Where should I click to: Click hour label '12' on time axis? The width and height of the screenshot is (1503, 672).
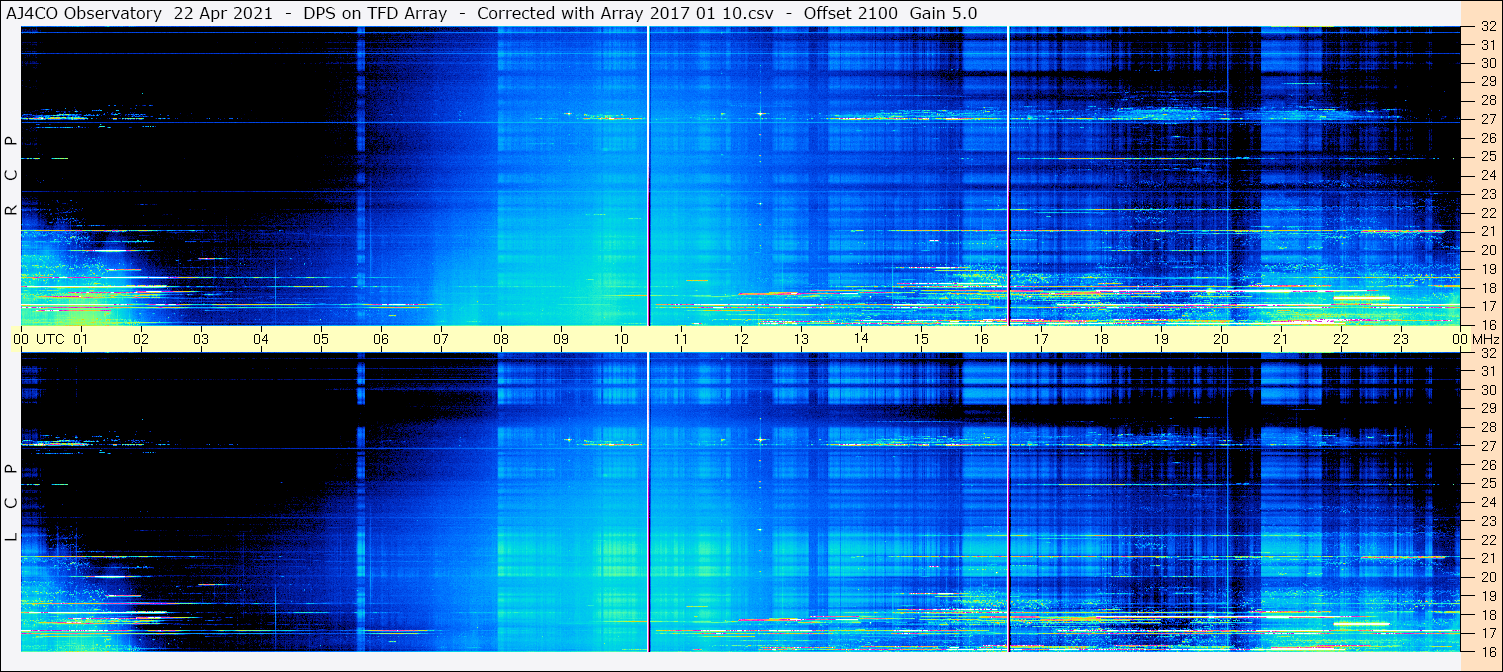[741, 339]
